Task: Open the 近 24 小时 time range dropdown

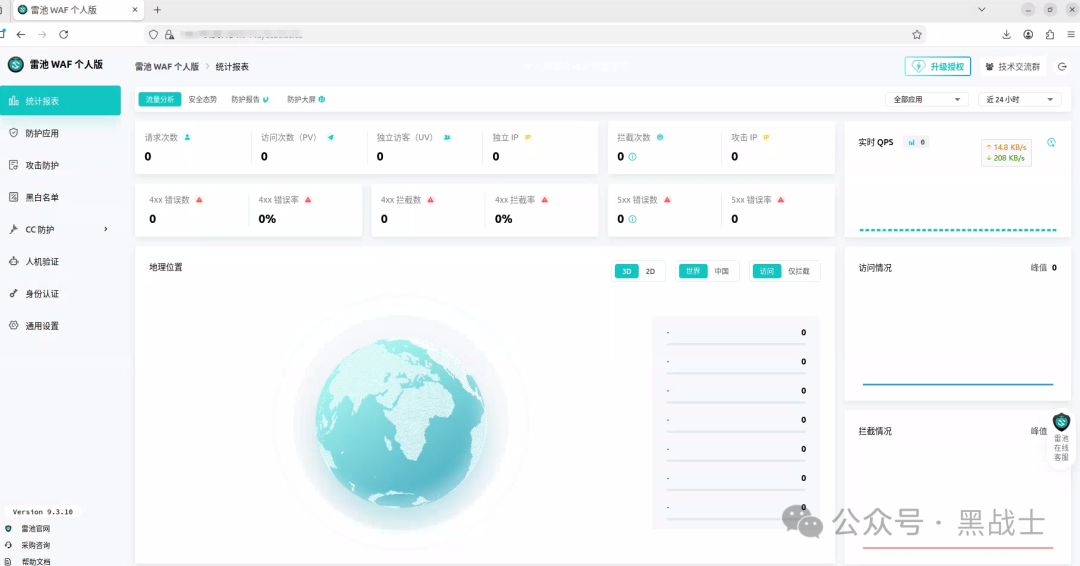Action: point(1019,99)
